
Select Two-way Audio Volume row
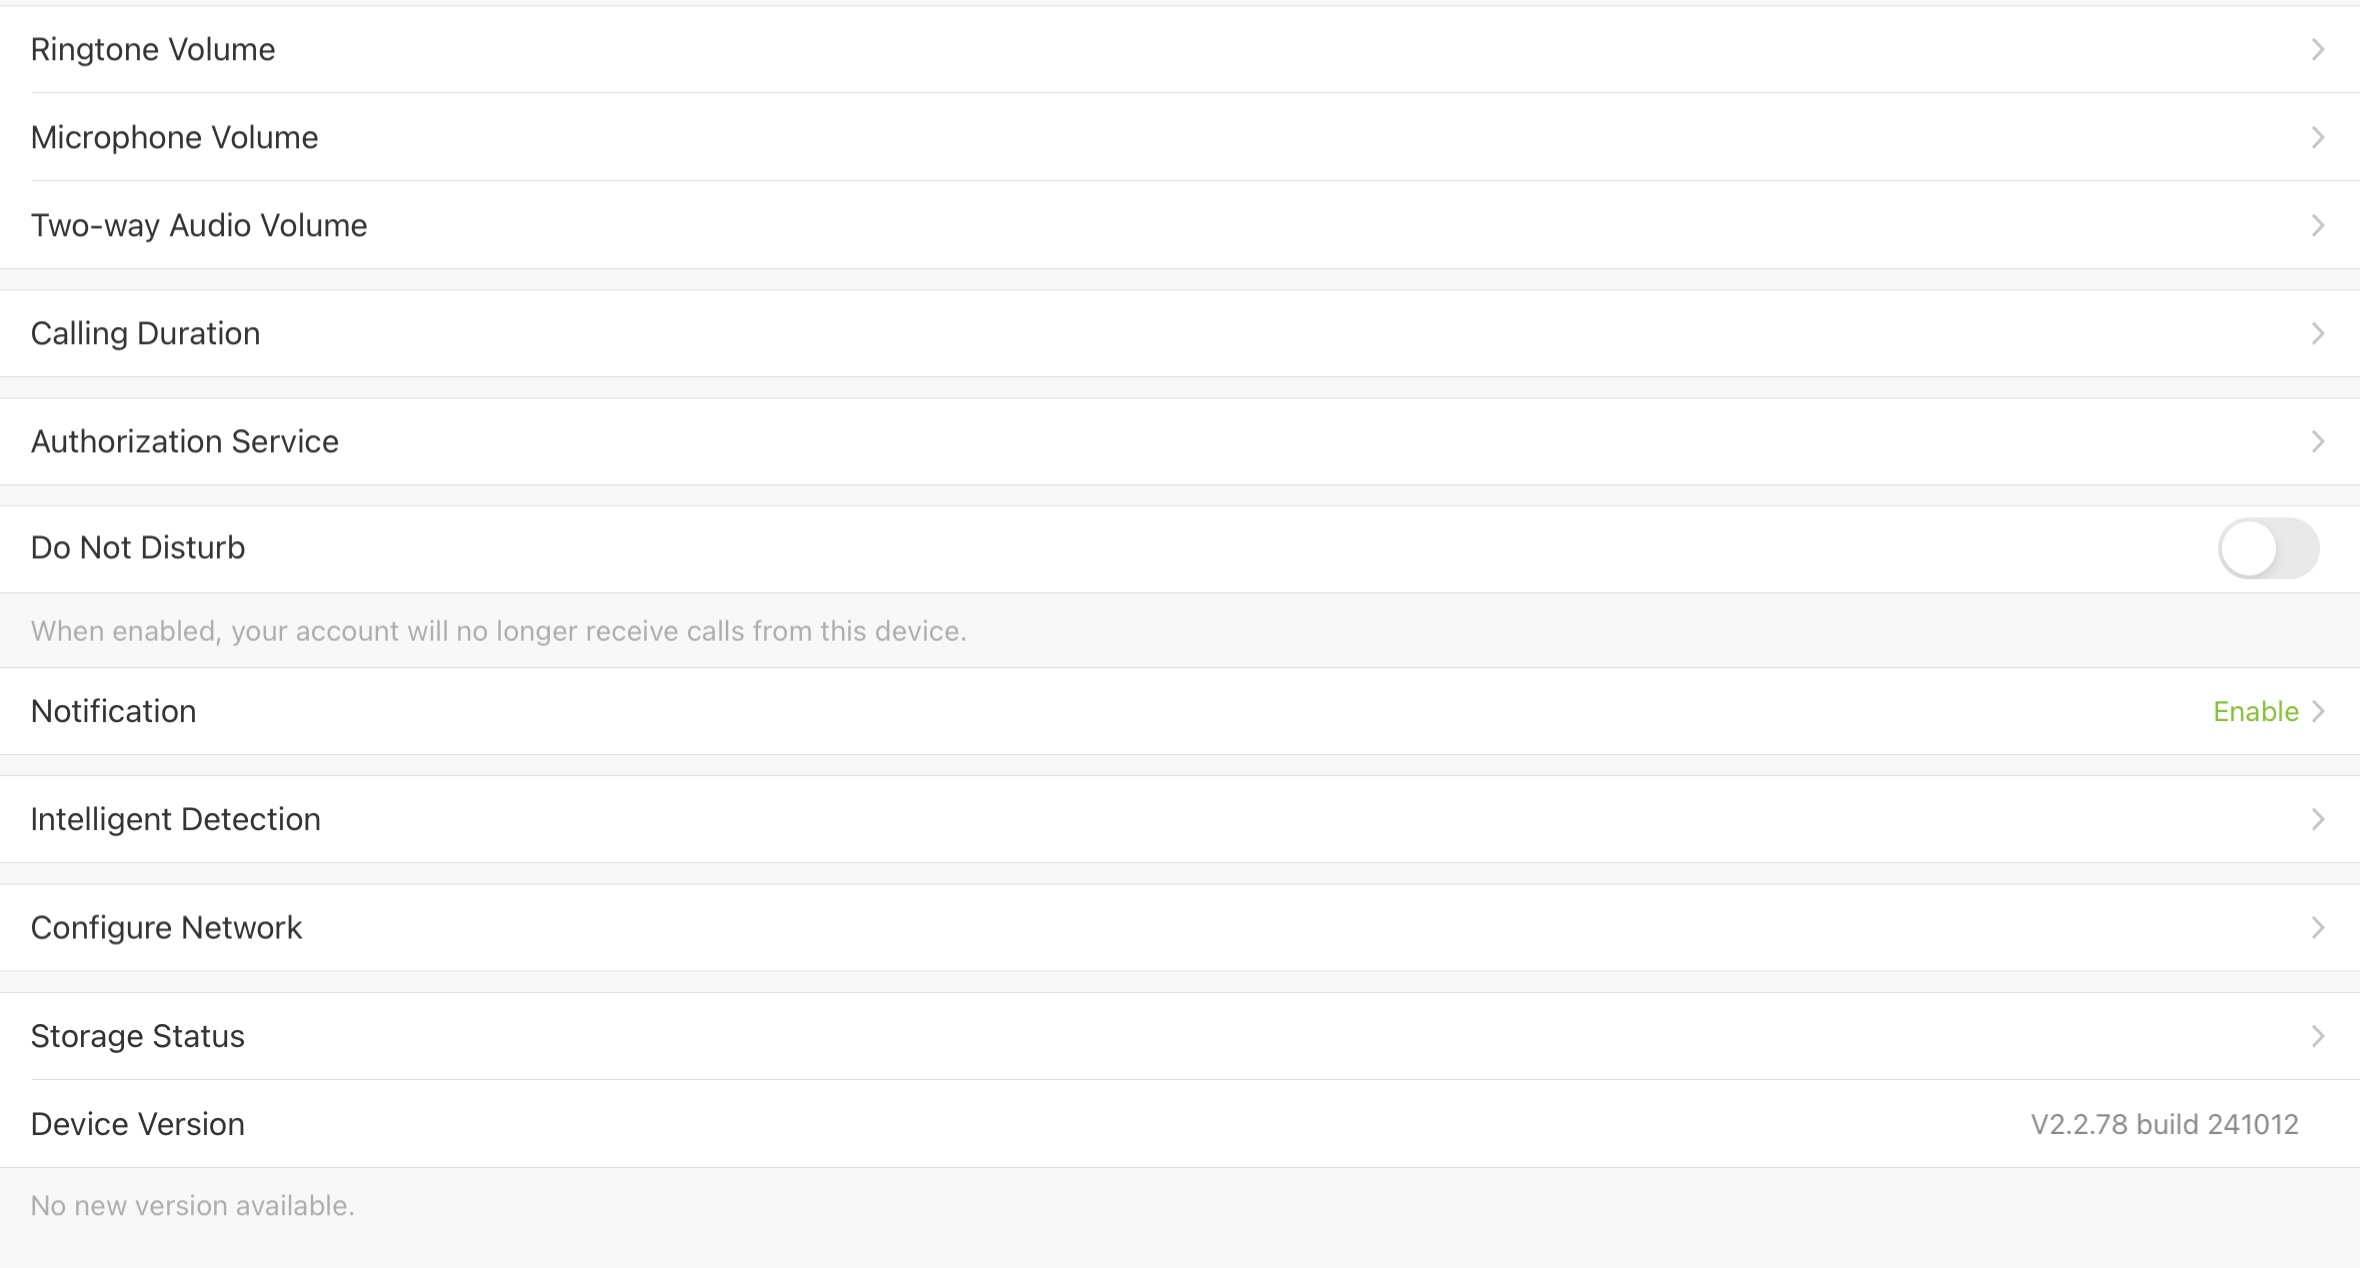click(199, 226)
